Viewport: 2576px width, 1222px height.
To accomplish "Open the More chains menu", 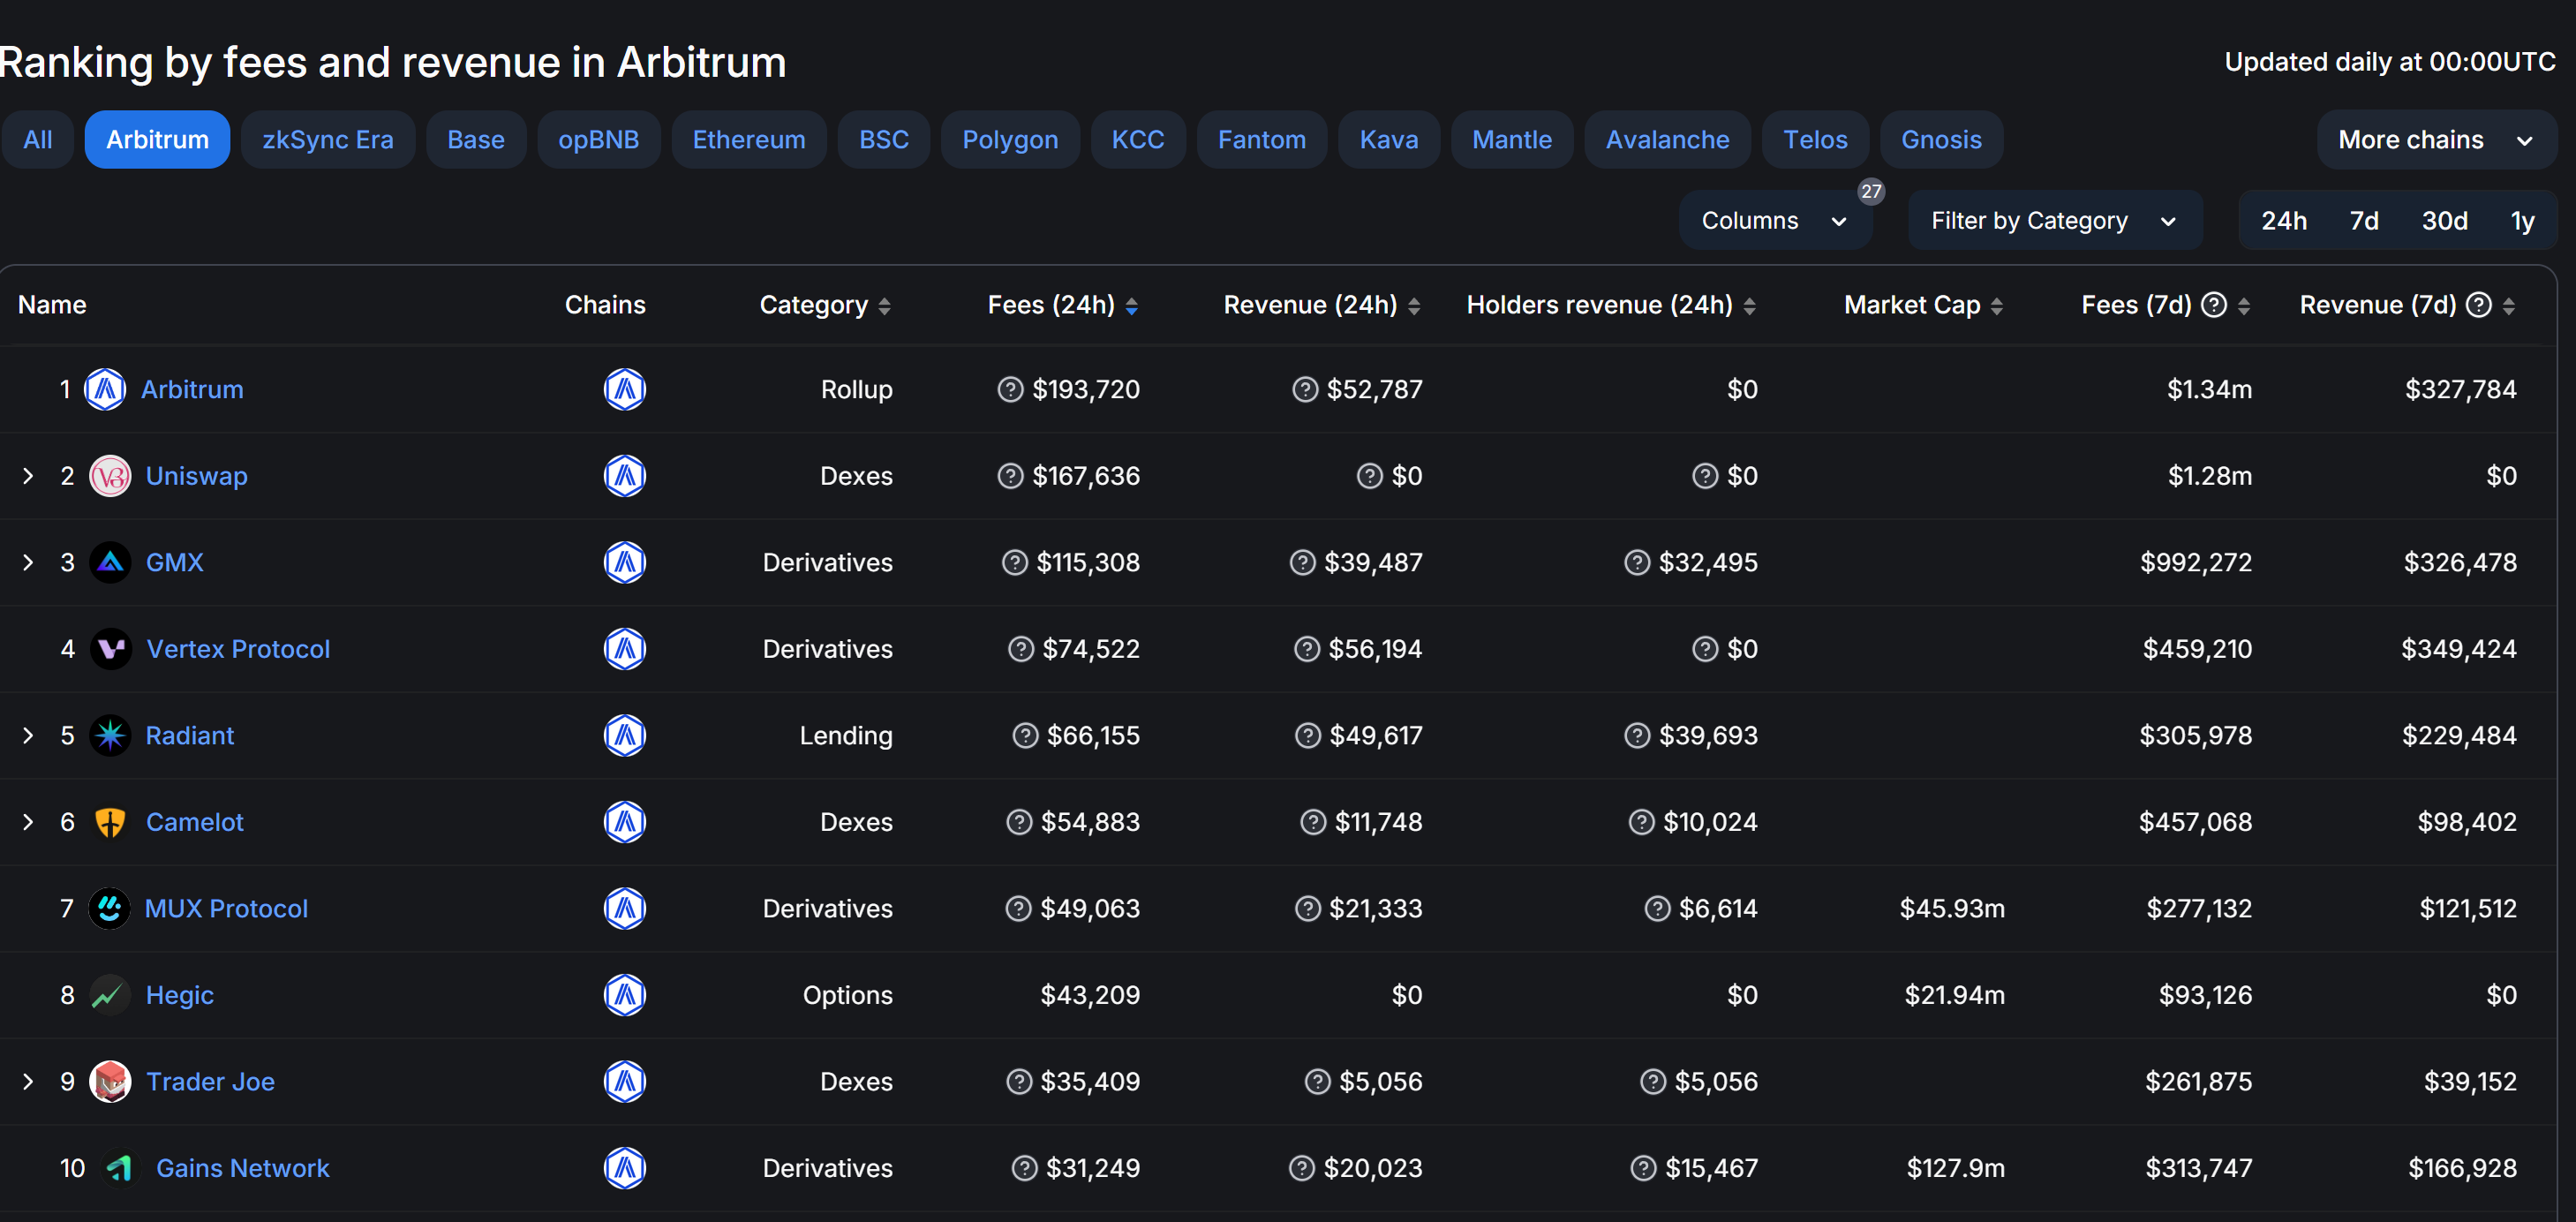I will click(x=2435, y=139).
